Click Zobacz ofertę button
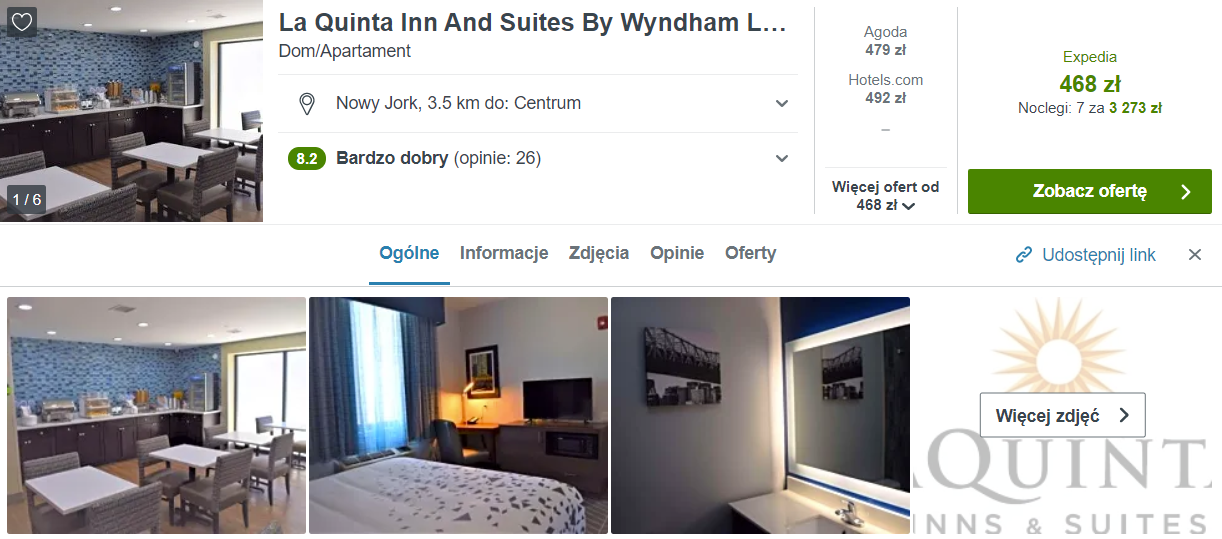 point(1090,192)
